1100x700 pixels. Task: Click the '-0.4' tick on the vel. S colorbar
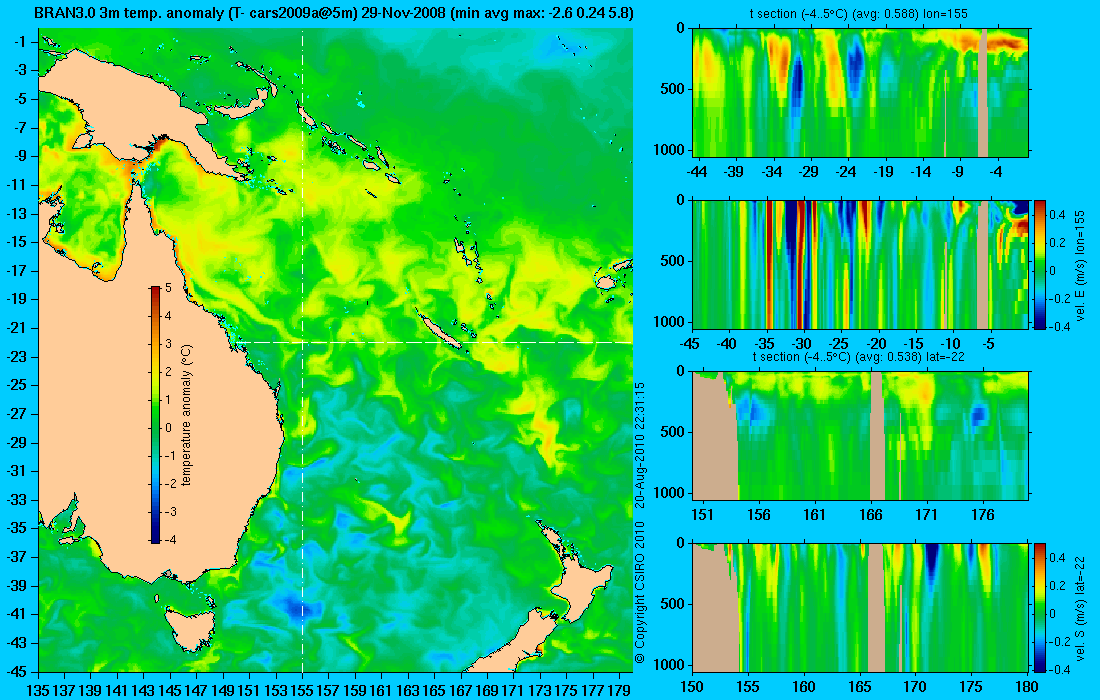tap(1058, 670)
